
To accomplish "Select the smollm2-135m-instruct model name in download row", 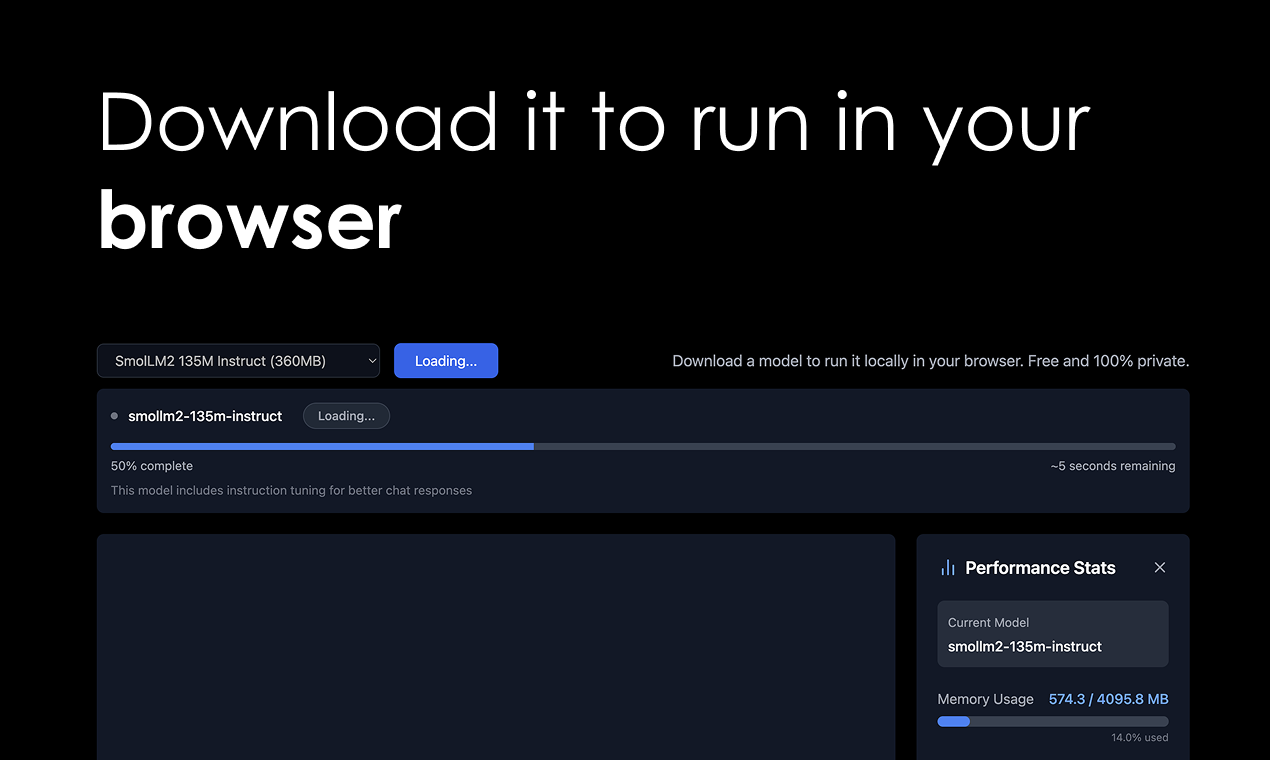I will coord(205,416).
